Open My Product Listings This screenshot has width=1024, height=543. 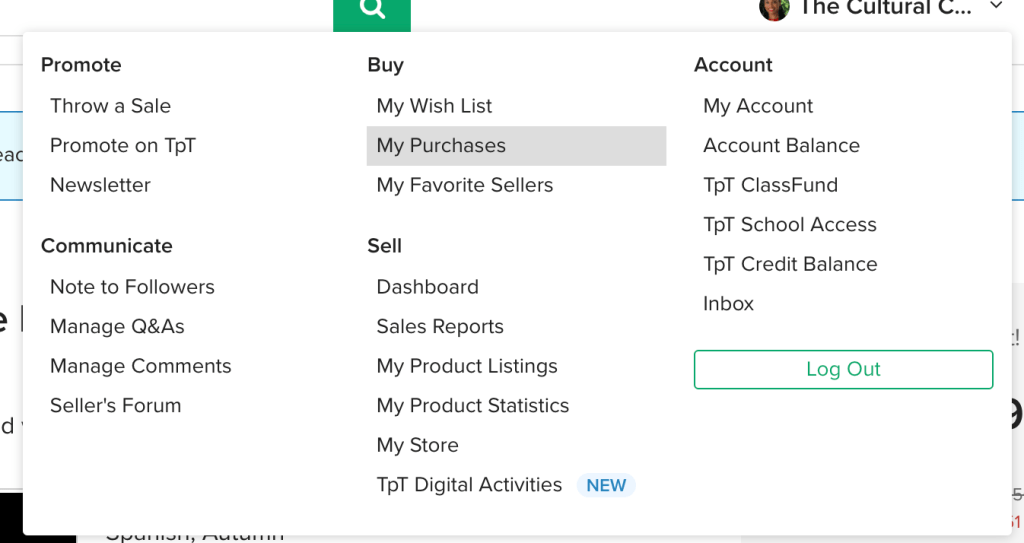pyautogui.click(x=466, y=367)
